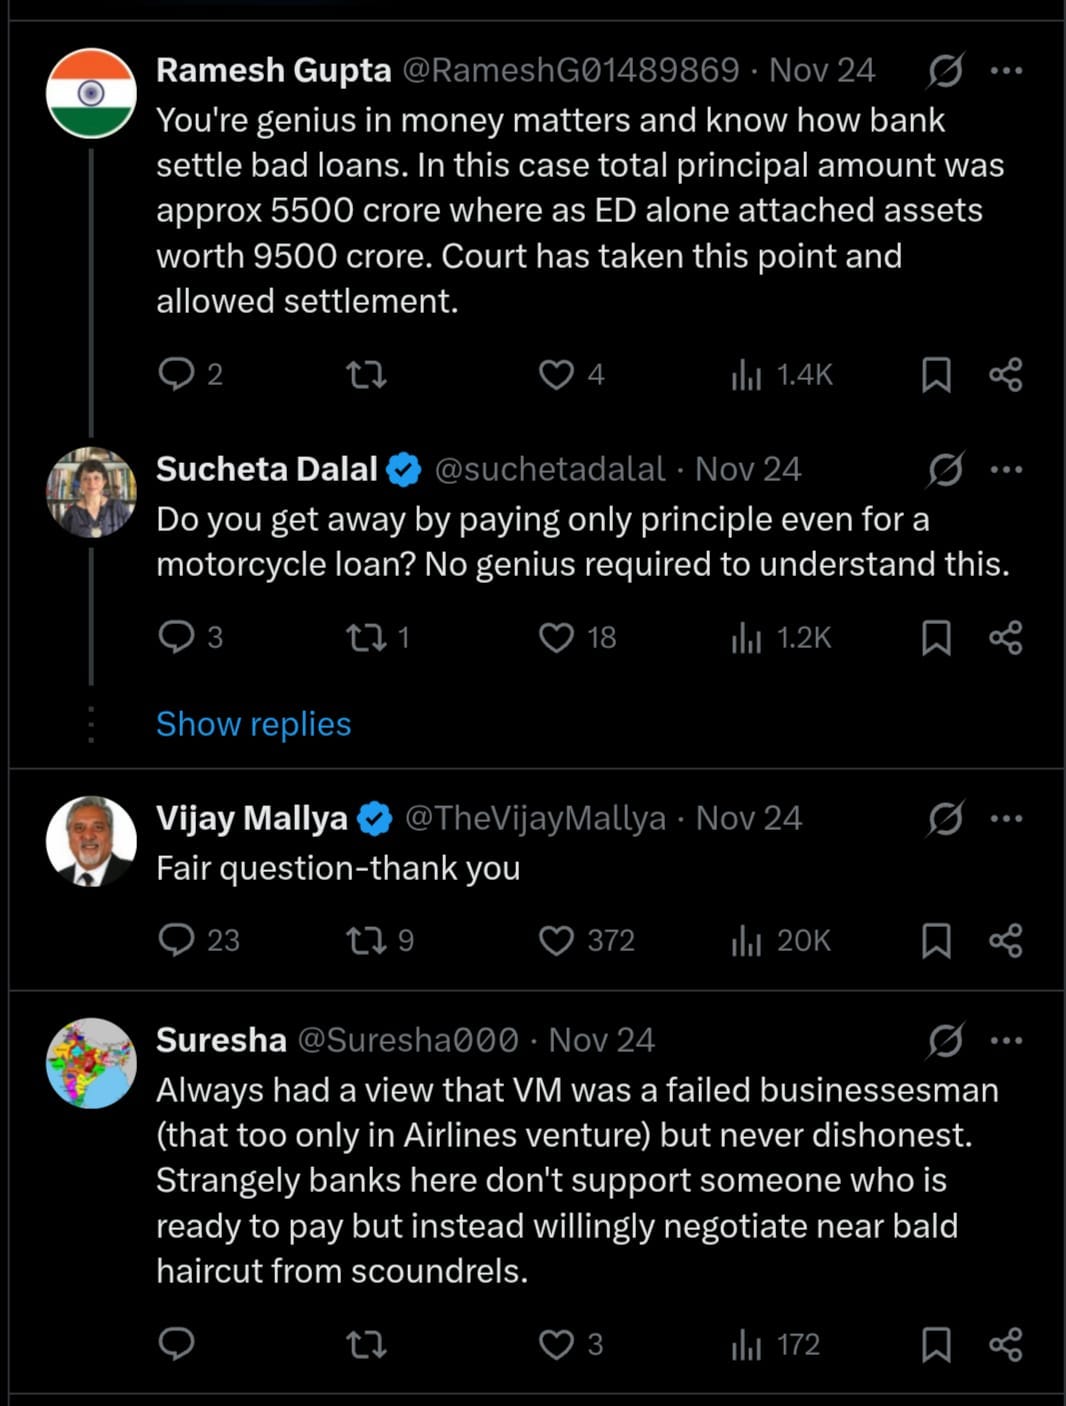Click Vijay Mallya's profile picture
This screenshot has width=1066, height=1406.
pyautogui.click(x=91, y=841)
